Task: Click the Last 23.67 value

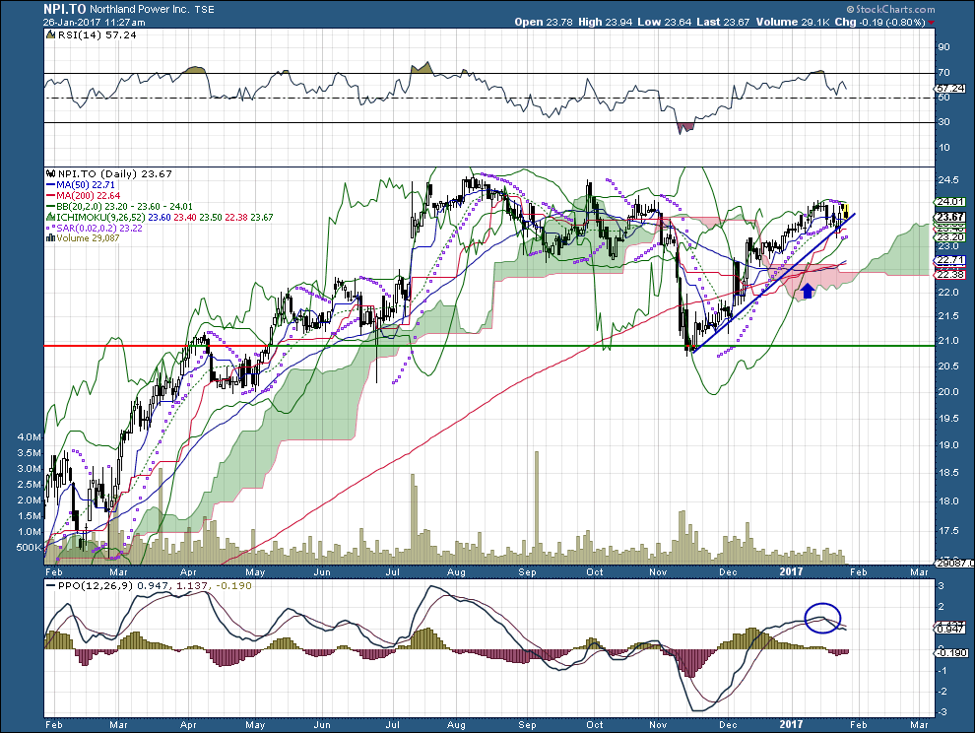Action: pyautogui.click(x=723, y=22)
